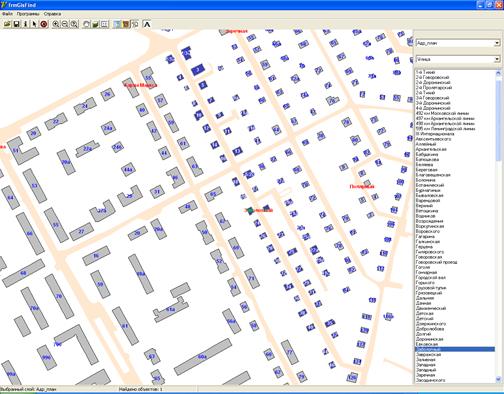
Task: Select the zoom in magnifier tool
Action: (56, 24)
